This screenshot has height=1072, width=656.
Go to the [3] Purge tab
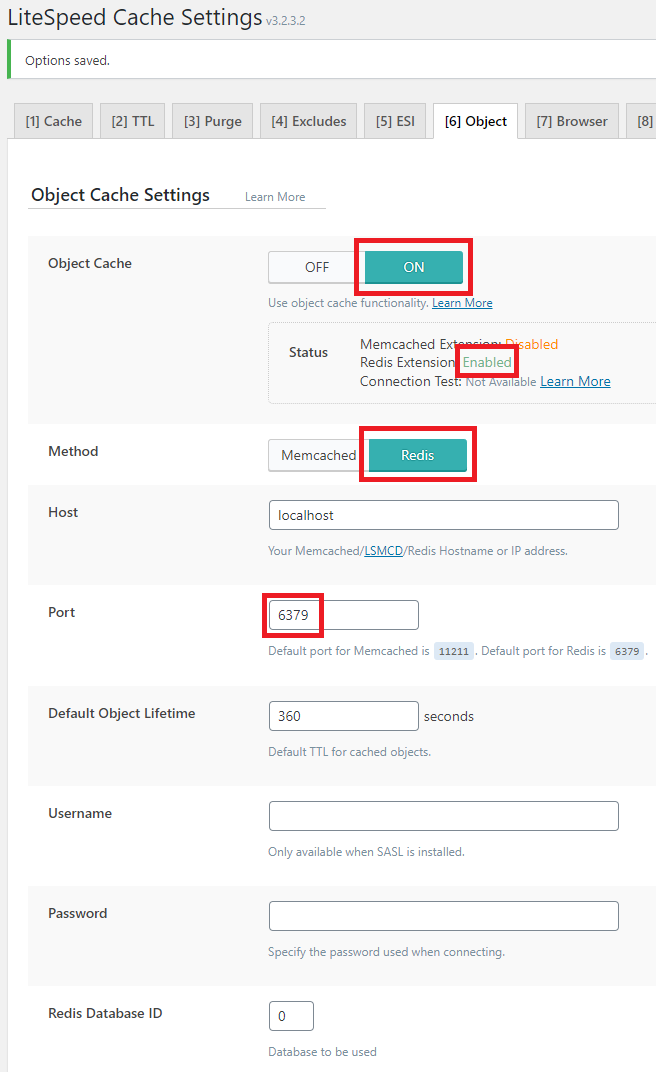click(213, 121)
